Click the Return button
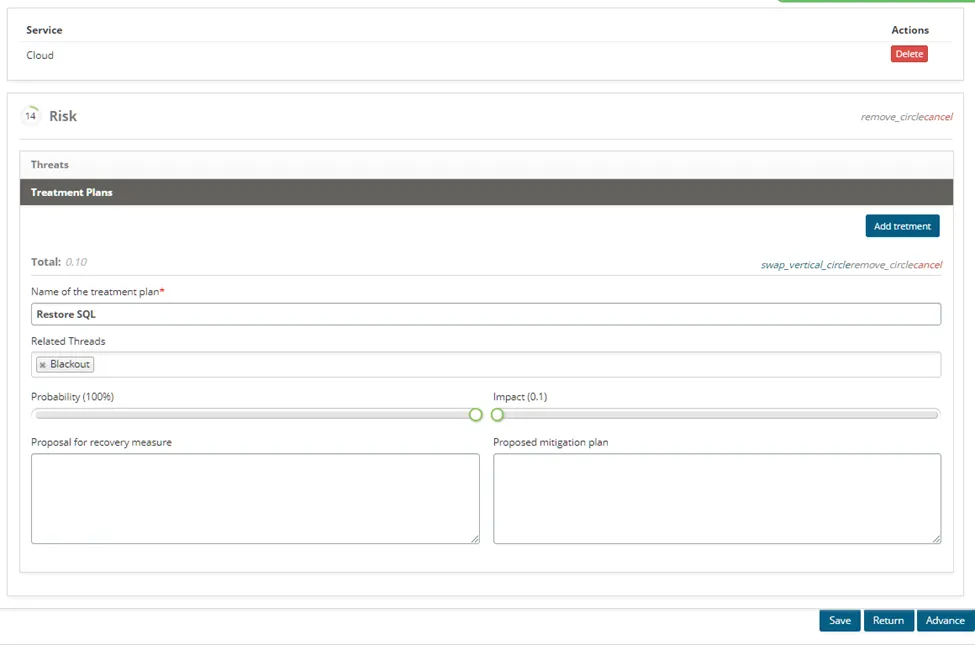The width and height of the screenshot is (975, 645). [x=889, y=621]
